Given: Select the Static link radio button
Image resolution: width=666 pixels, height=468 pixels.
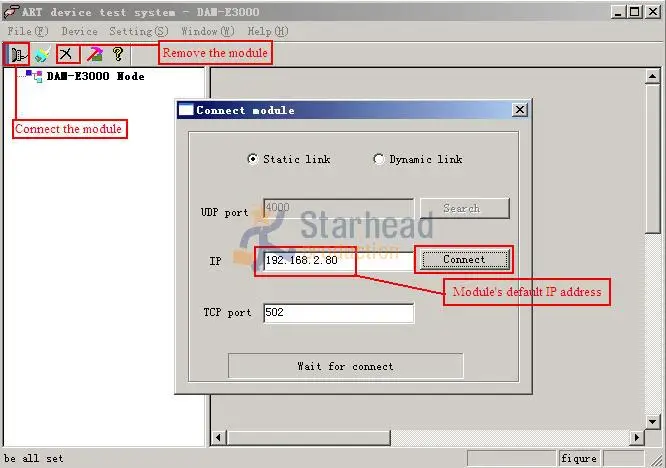Looking at the screenshot, I should (252, 159).
